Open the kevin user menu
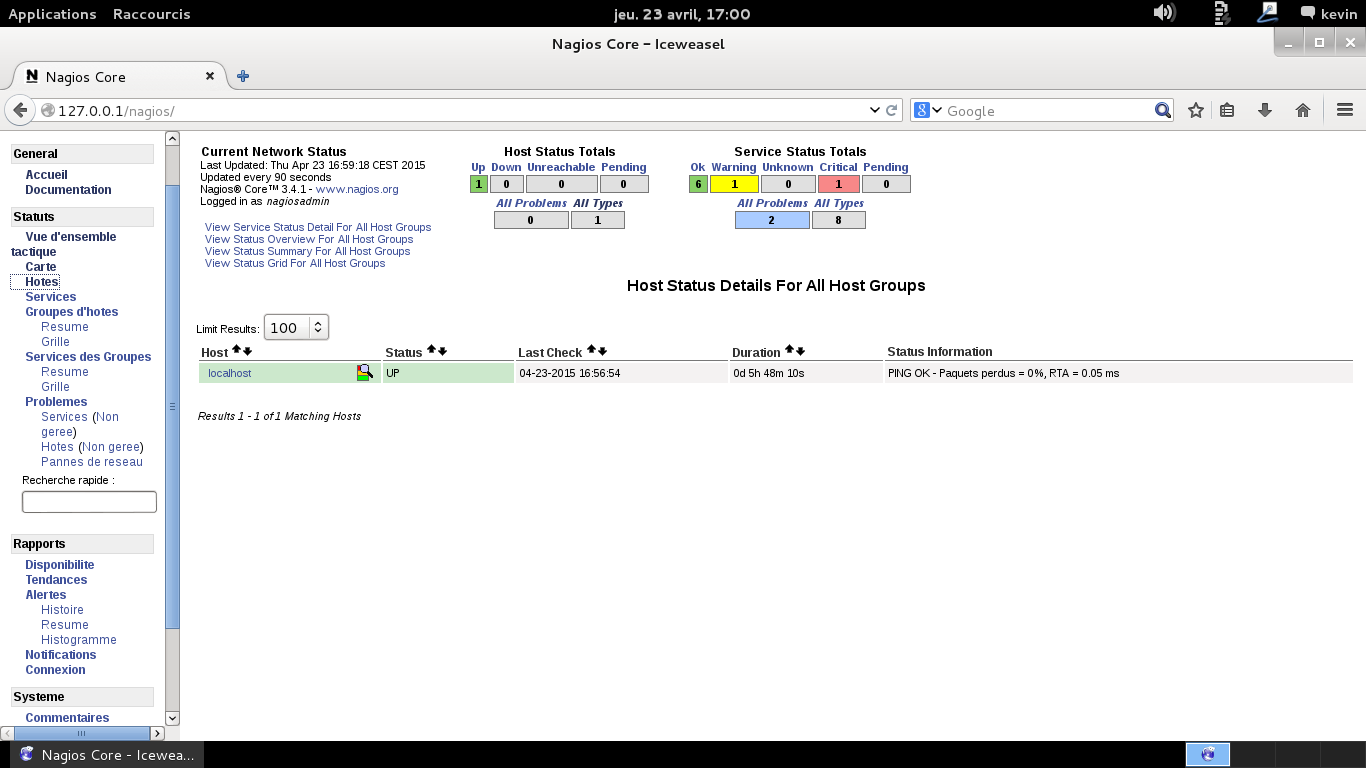The image size is (1366, 768). pyautogui.click(x=1328, y=14)
